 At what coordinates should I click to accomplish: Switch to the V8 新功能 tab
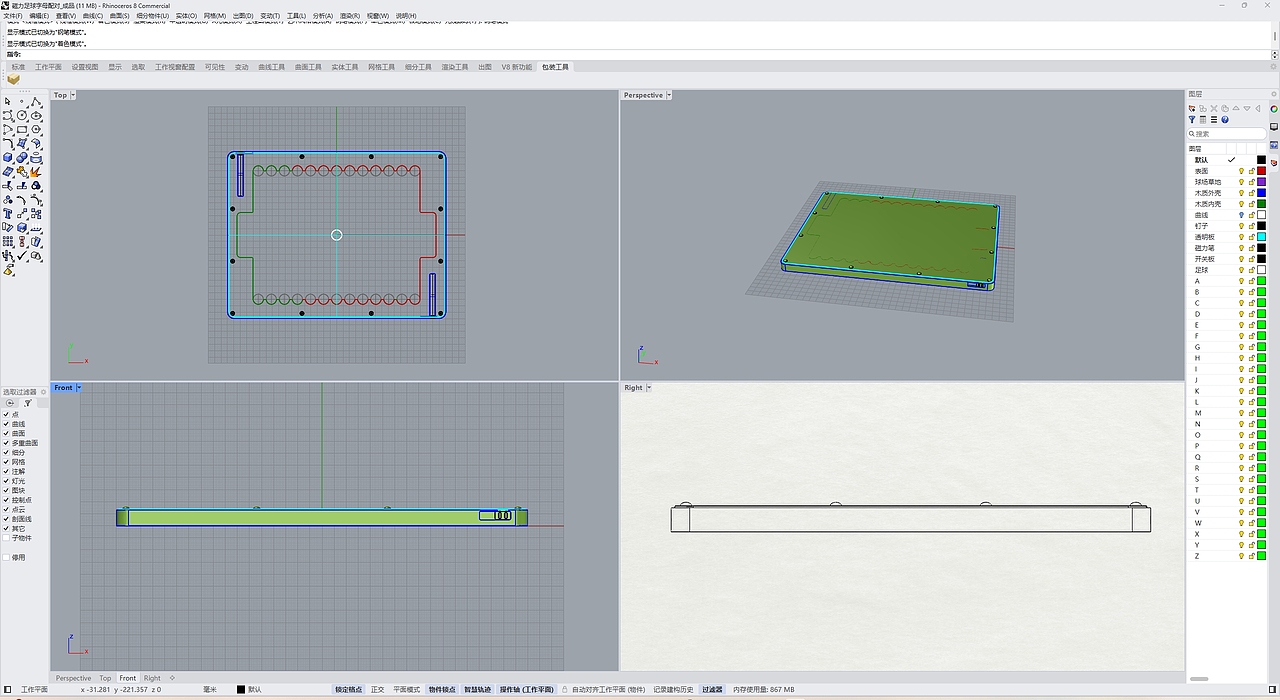point(517,67)
